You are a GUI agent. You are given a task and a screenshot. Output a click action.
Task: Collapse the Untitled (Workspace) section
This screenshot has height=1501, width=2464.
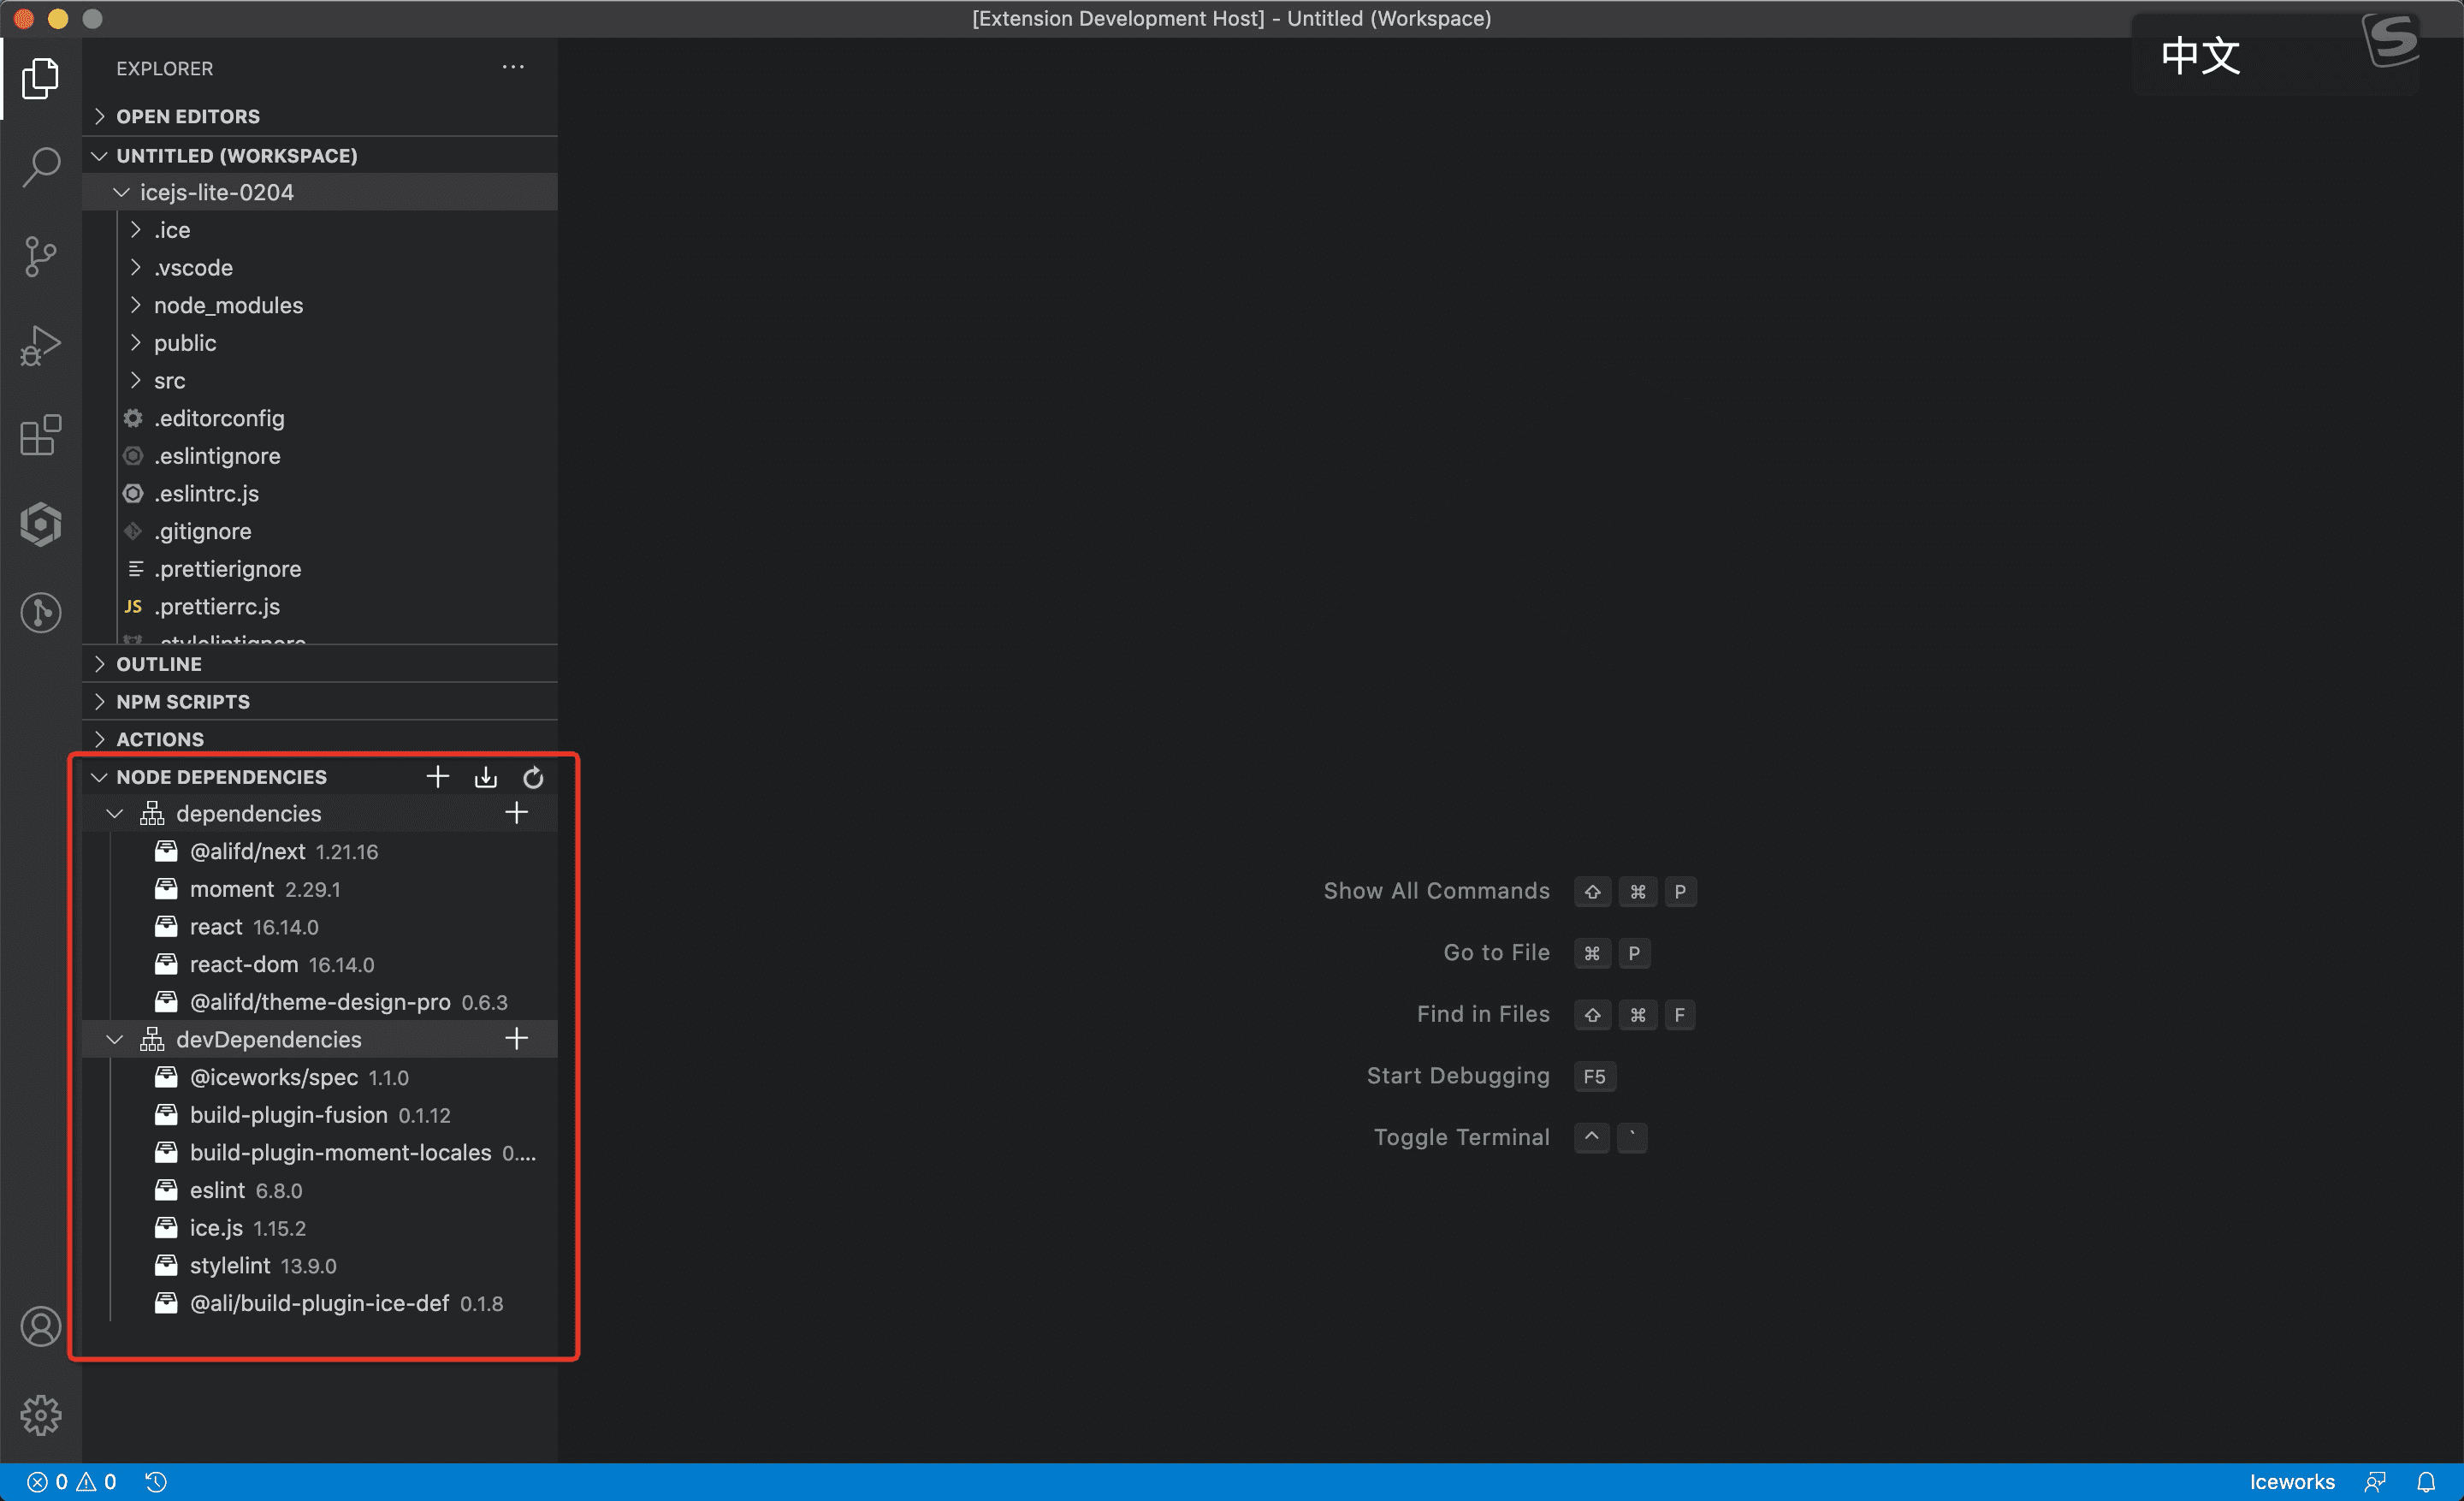(x=320, y=155)
